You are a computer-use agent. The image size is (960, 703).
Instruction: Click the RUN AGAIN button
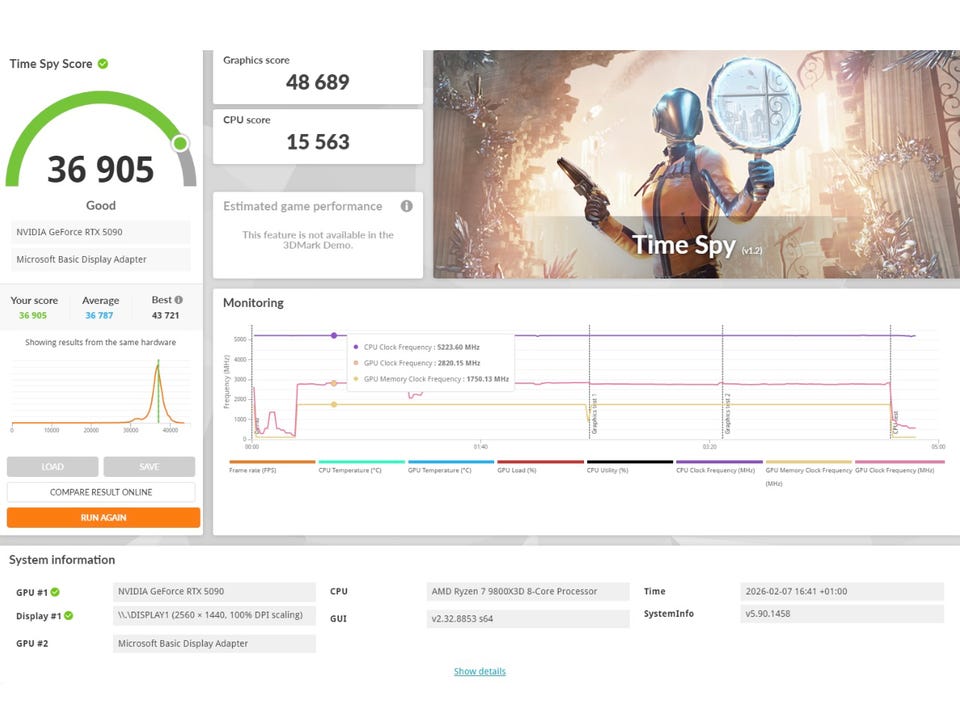pos(103,517)
